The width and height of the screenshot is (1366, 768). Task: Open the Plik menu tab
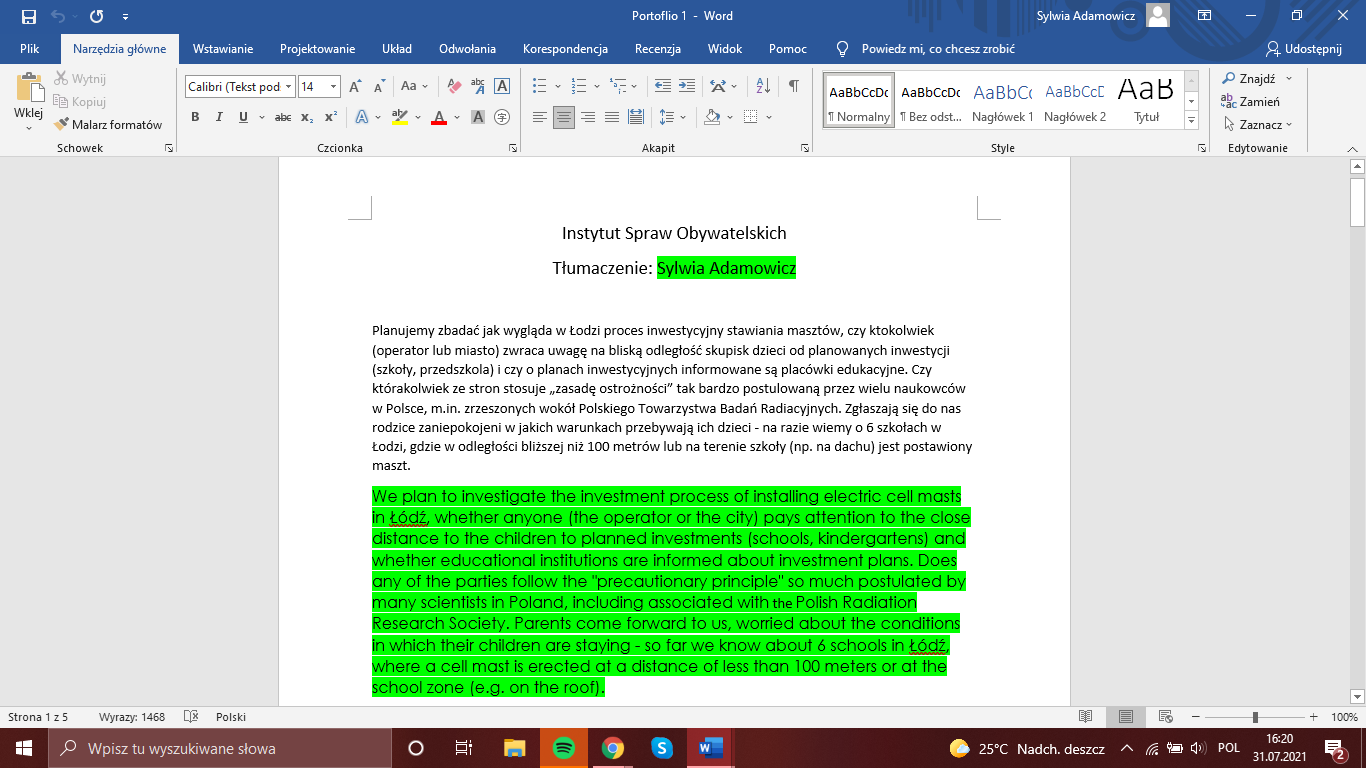(x=30, y=48)
